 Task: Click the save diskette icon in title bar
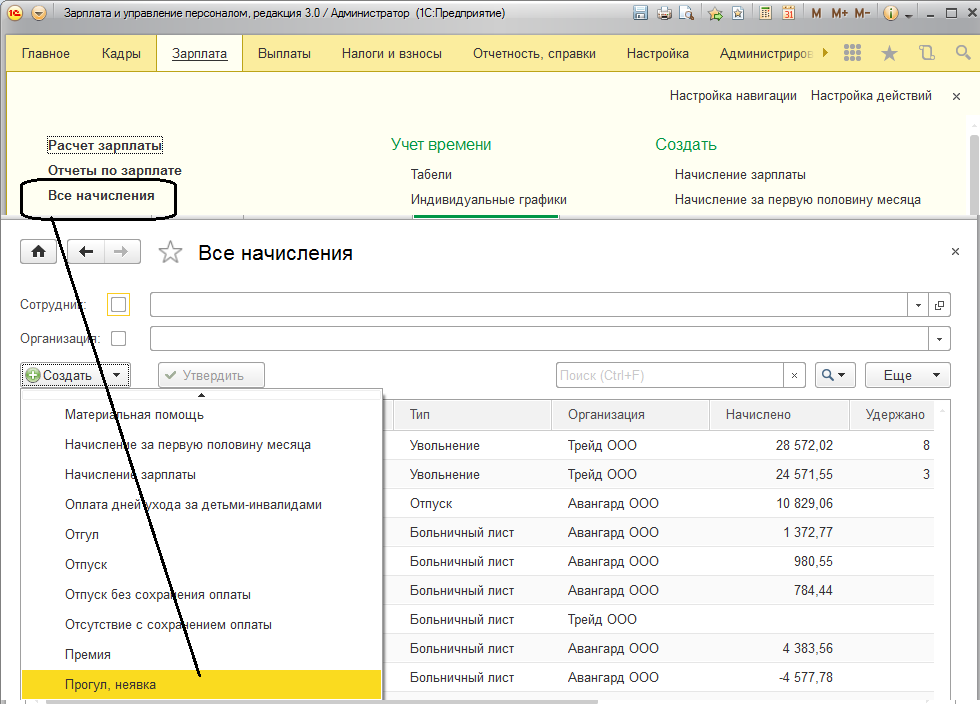(x=641, y=14)
